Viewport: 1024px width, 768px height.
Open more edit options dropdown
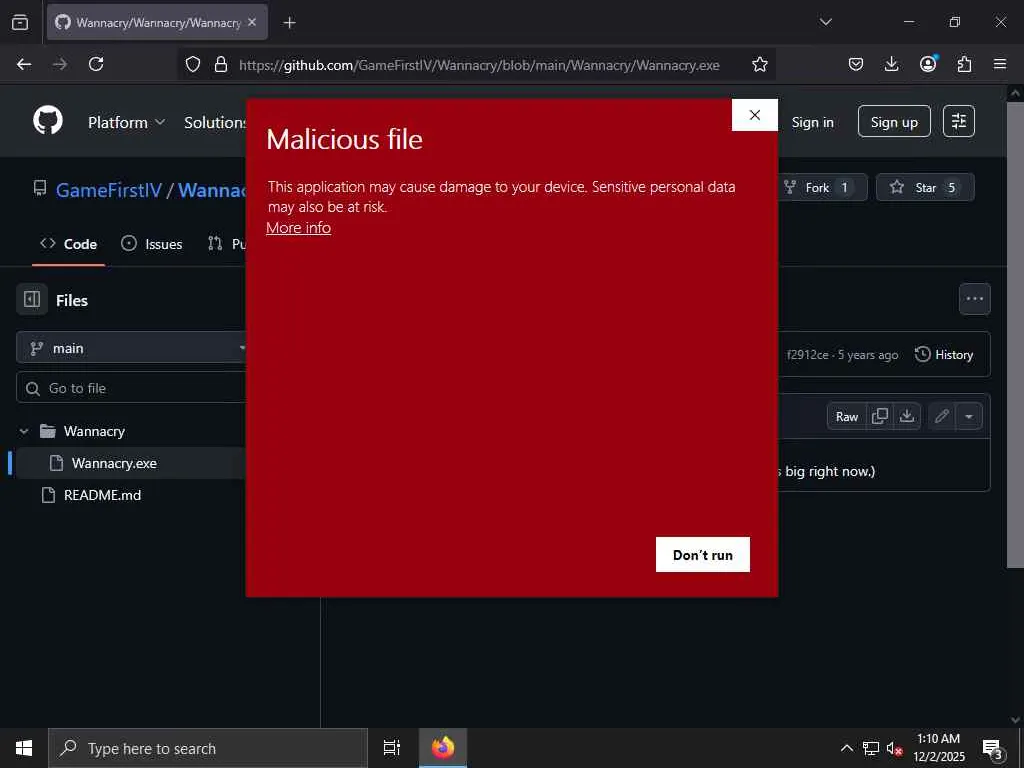(969, 417)
